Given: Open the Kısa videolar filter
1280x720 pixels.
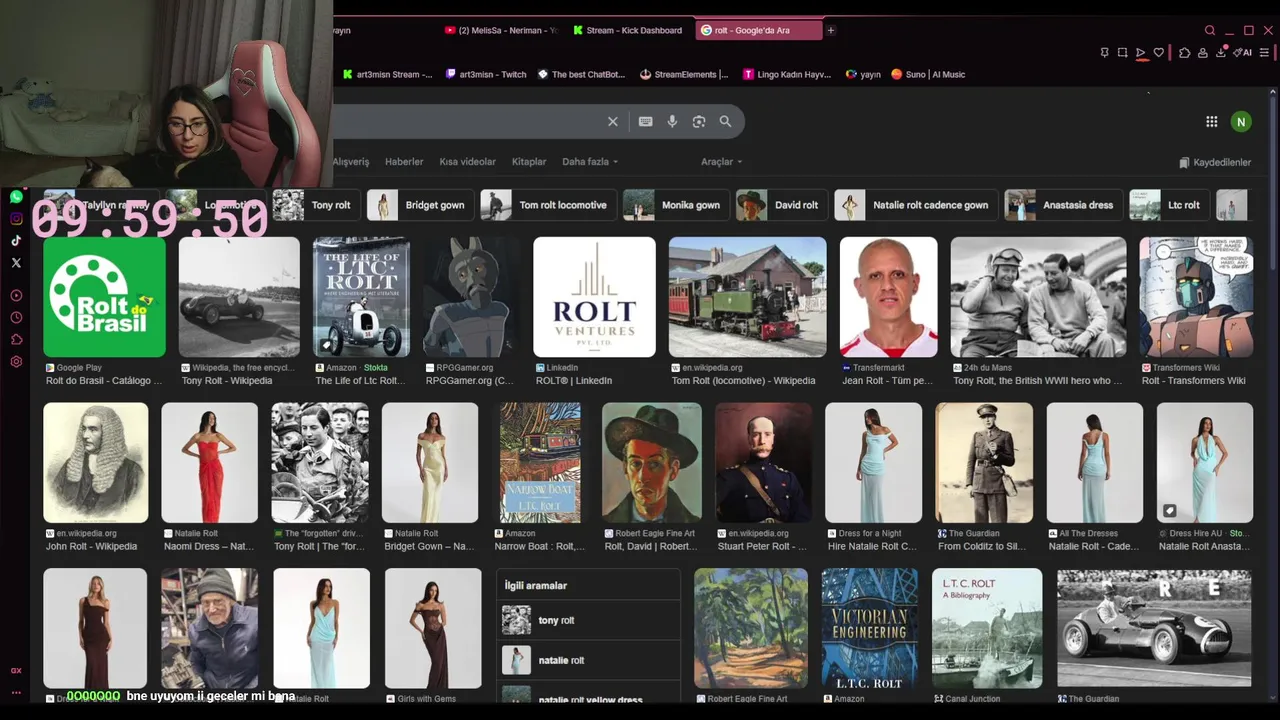Looking at the screenshot, I should [467, 162].
